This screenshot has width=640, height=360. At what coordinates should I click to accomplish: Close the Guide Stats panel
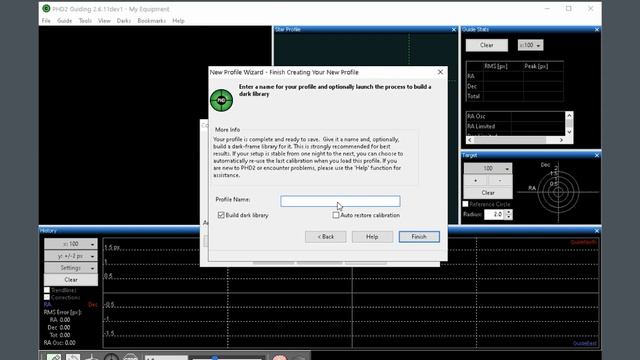pyautogui.click(x=597, y=30)
